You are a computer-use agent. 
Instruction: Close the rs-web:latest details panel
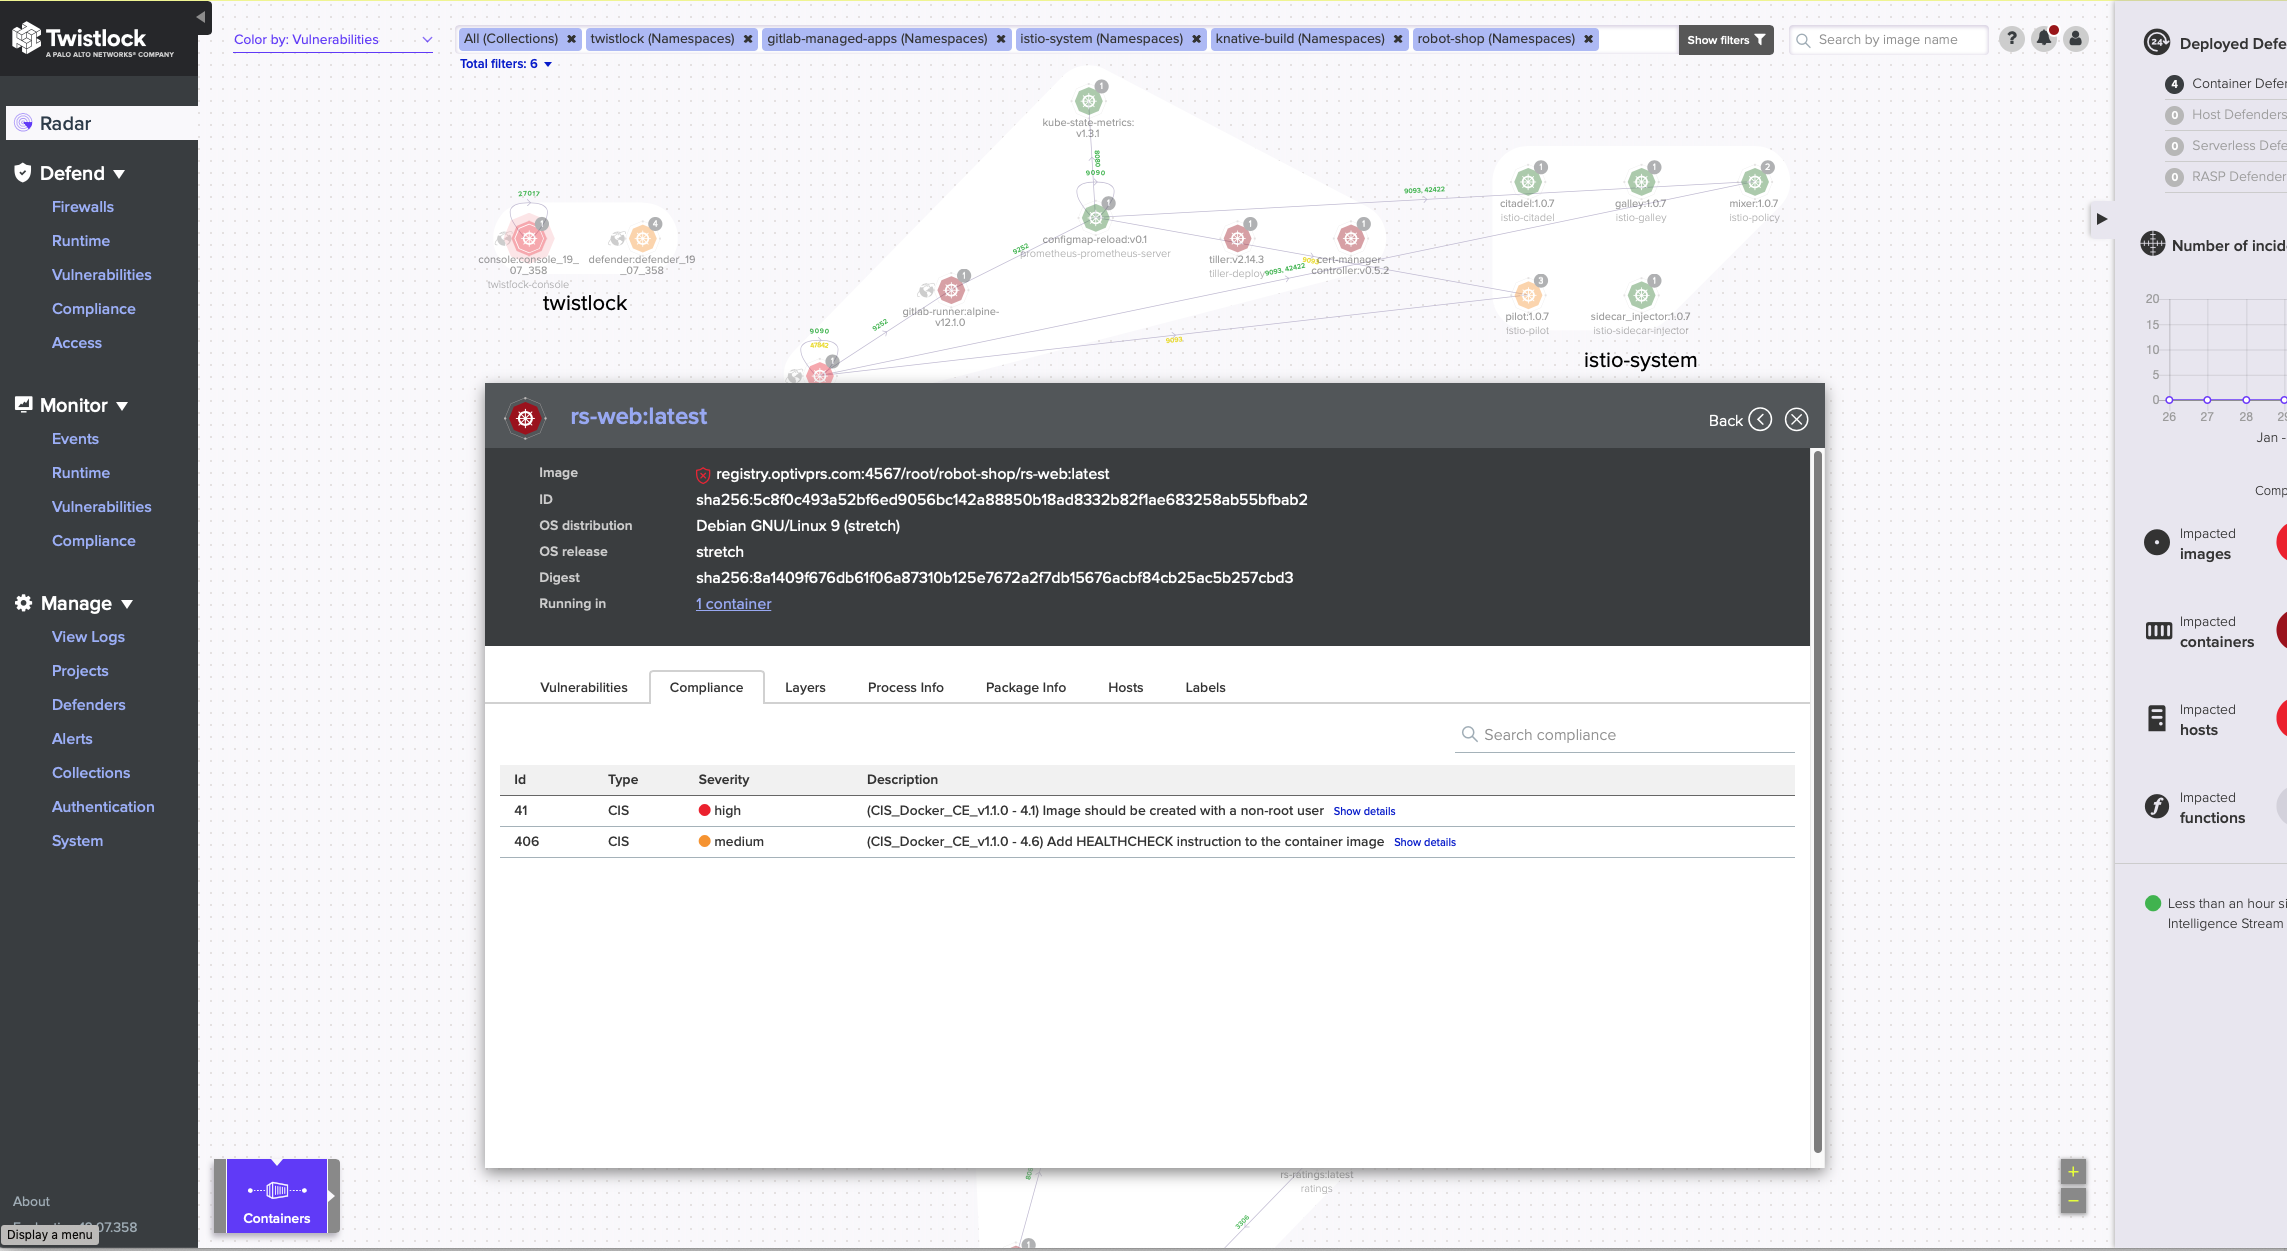click(x=1796, y=420)
